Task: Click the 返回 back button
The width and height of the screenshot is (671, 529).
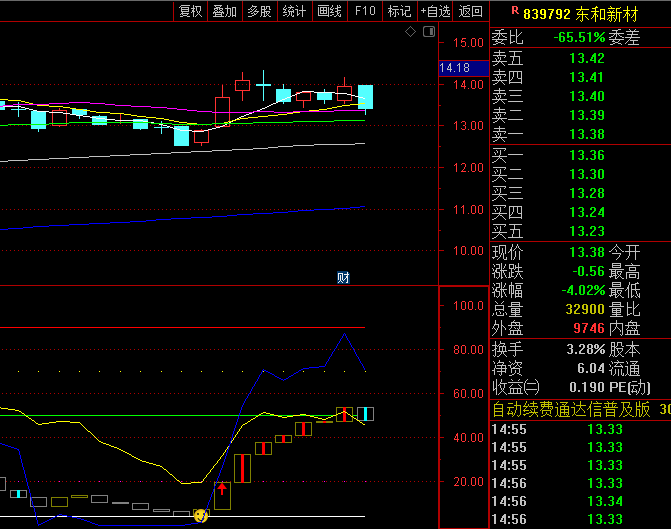Action: [x=471, y=11]
